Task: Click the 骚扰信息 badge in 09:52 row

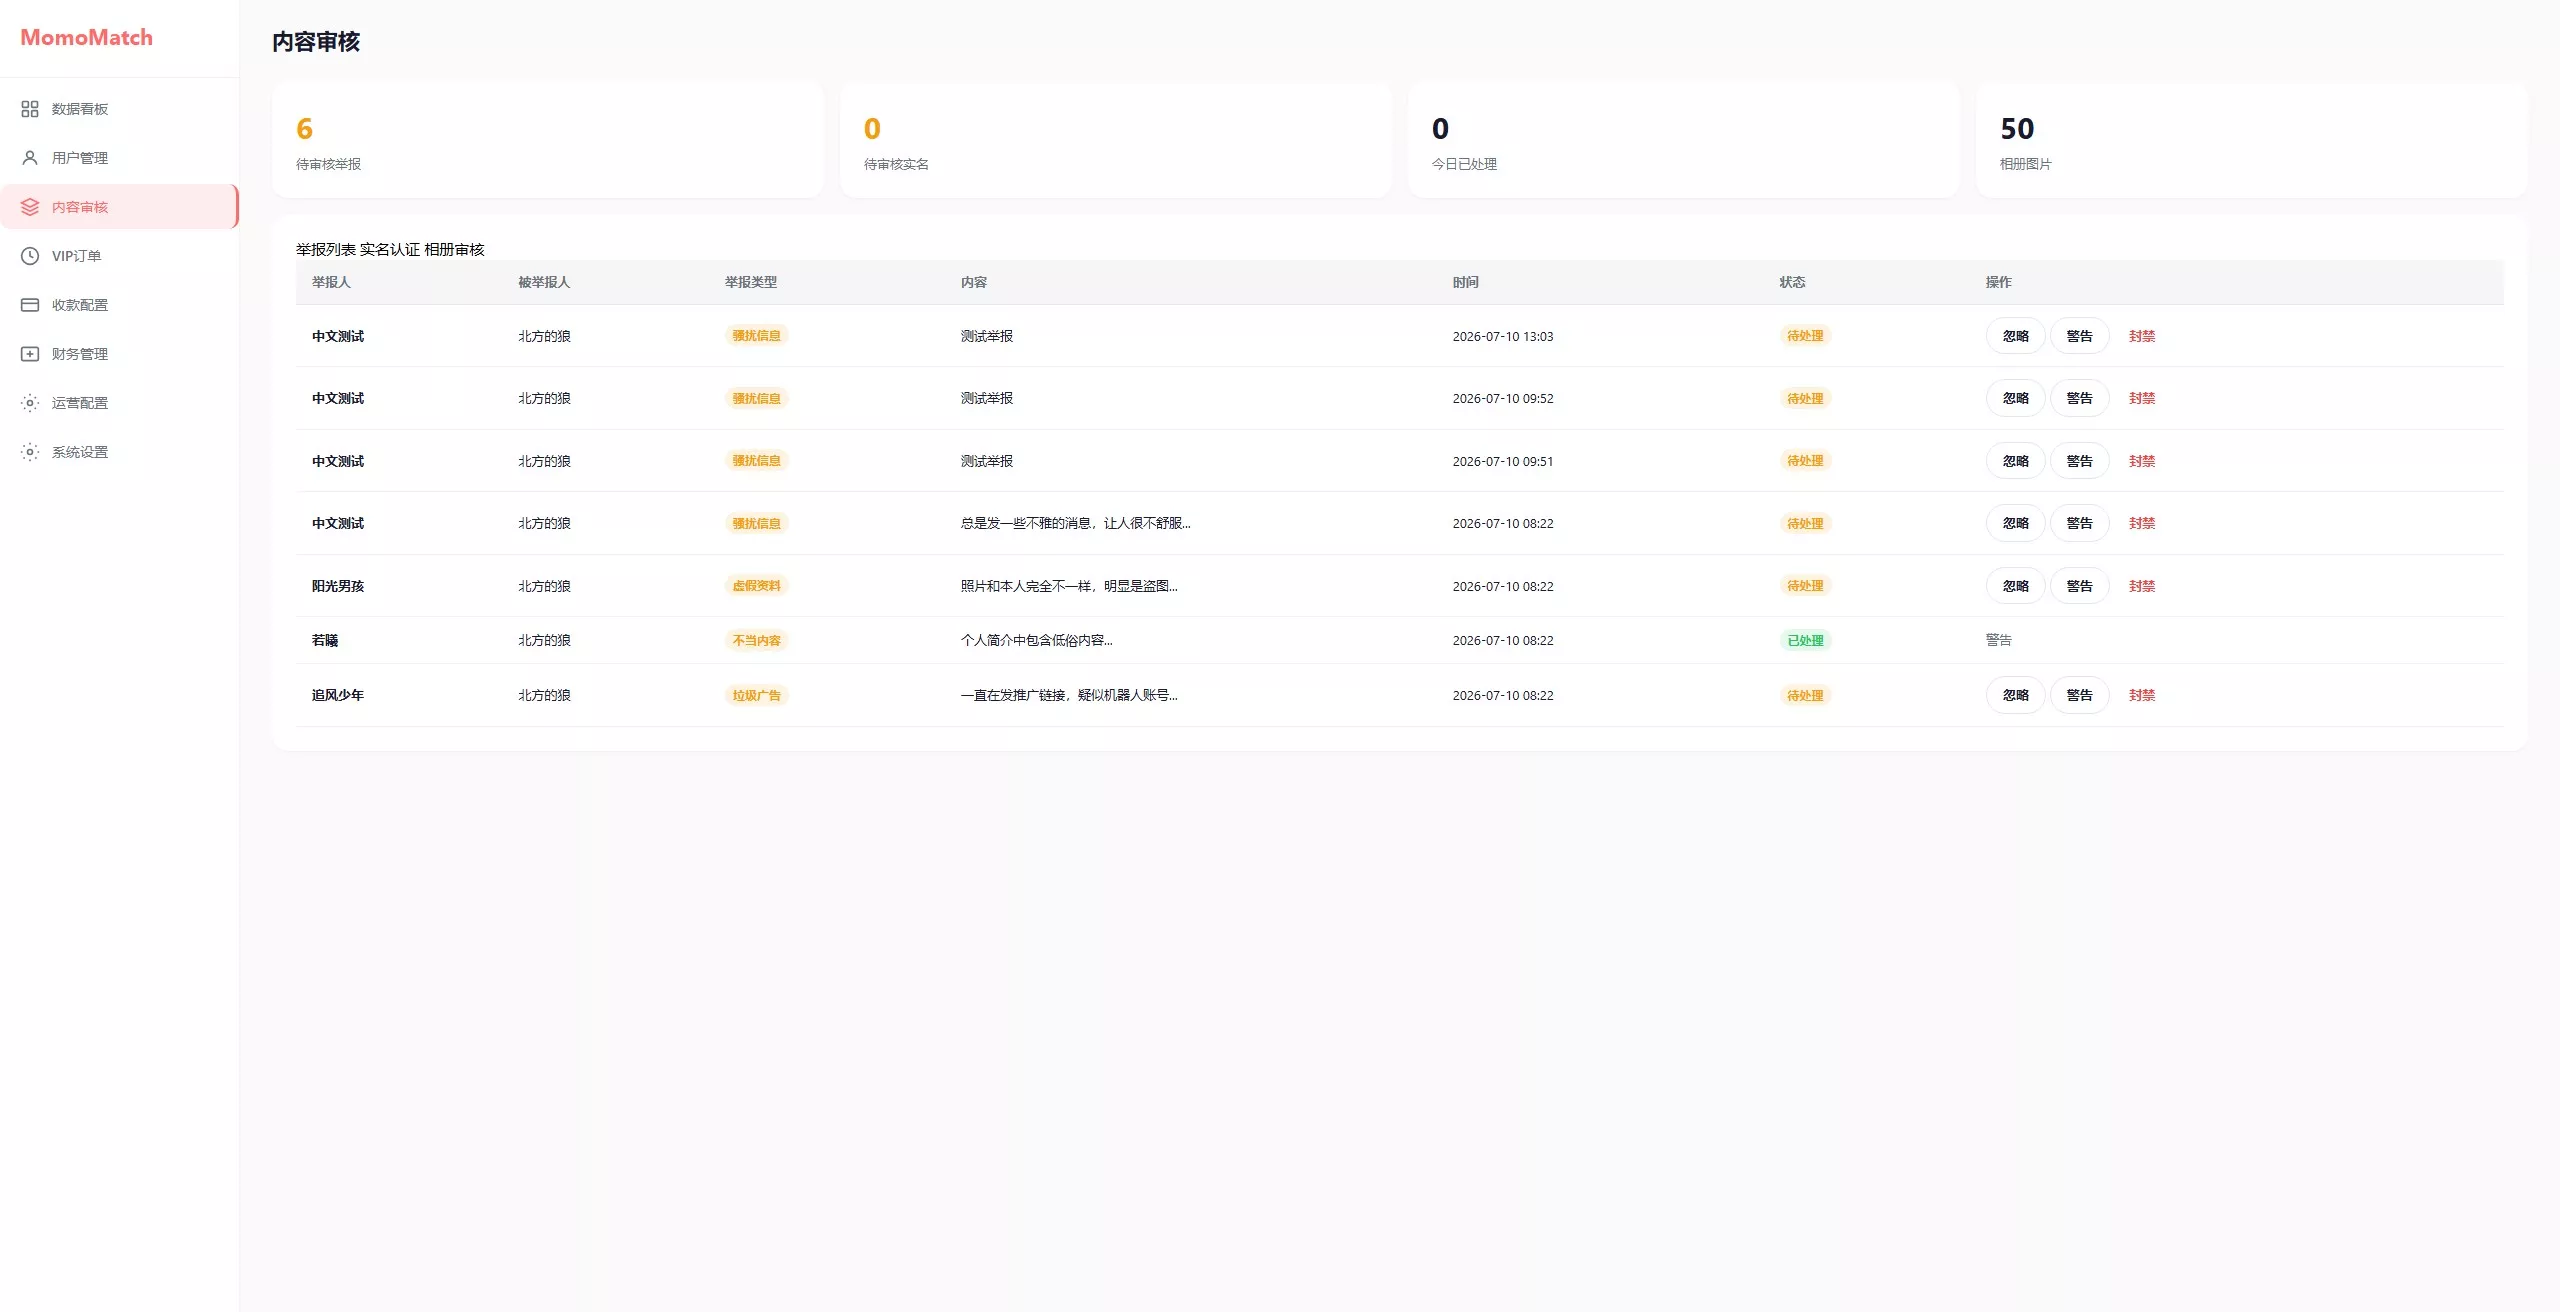Action: point(757,398)
